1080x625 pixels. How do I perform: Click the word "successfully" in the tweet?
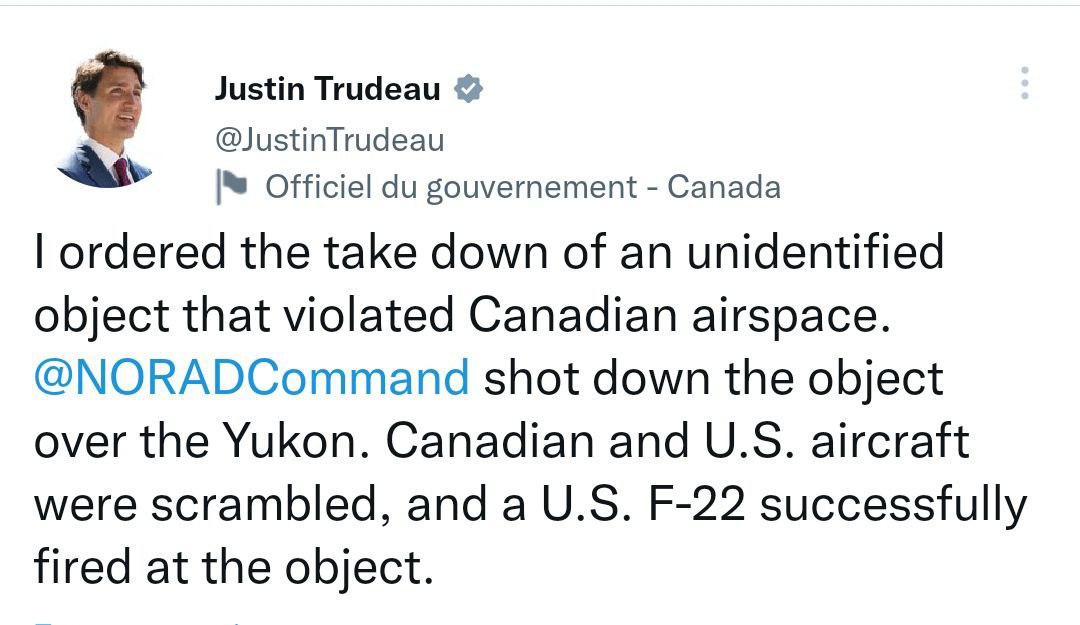[x=894, y=506]
